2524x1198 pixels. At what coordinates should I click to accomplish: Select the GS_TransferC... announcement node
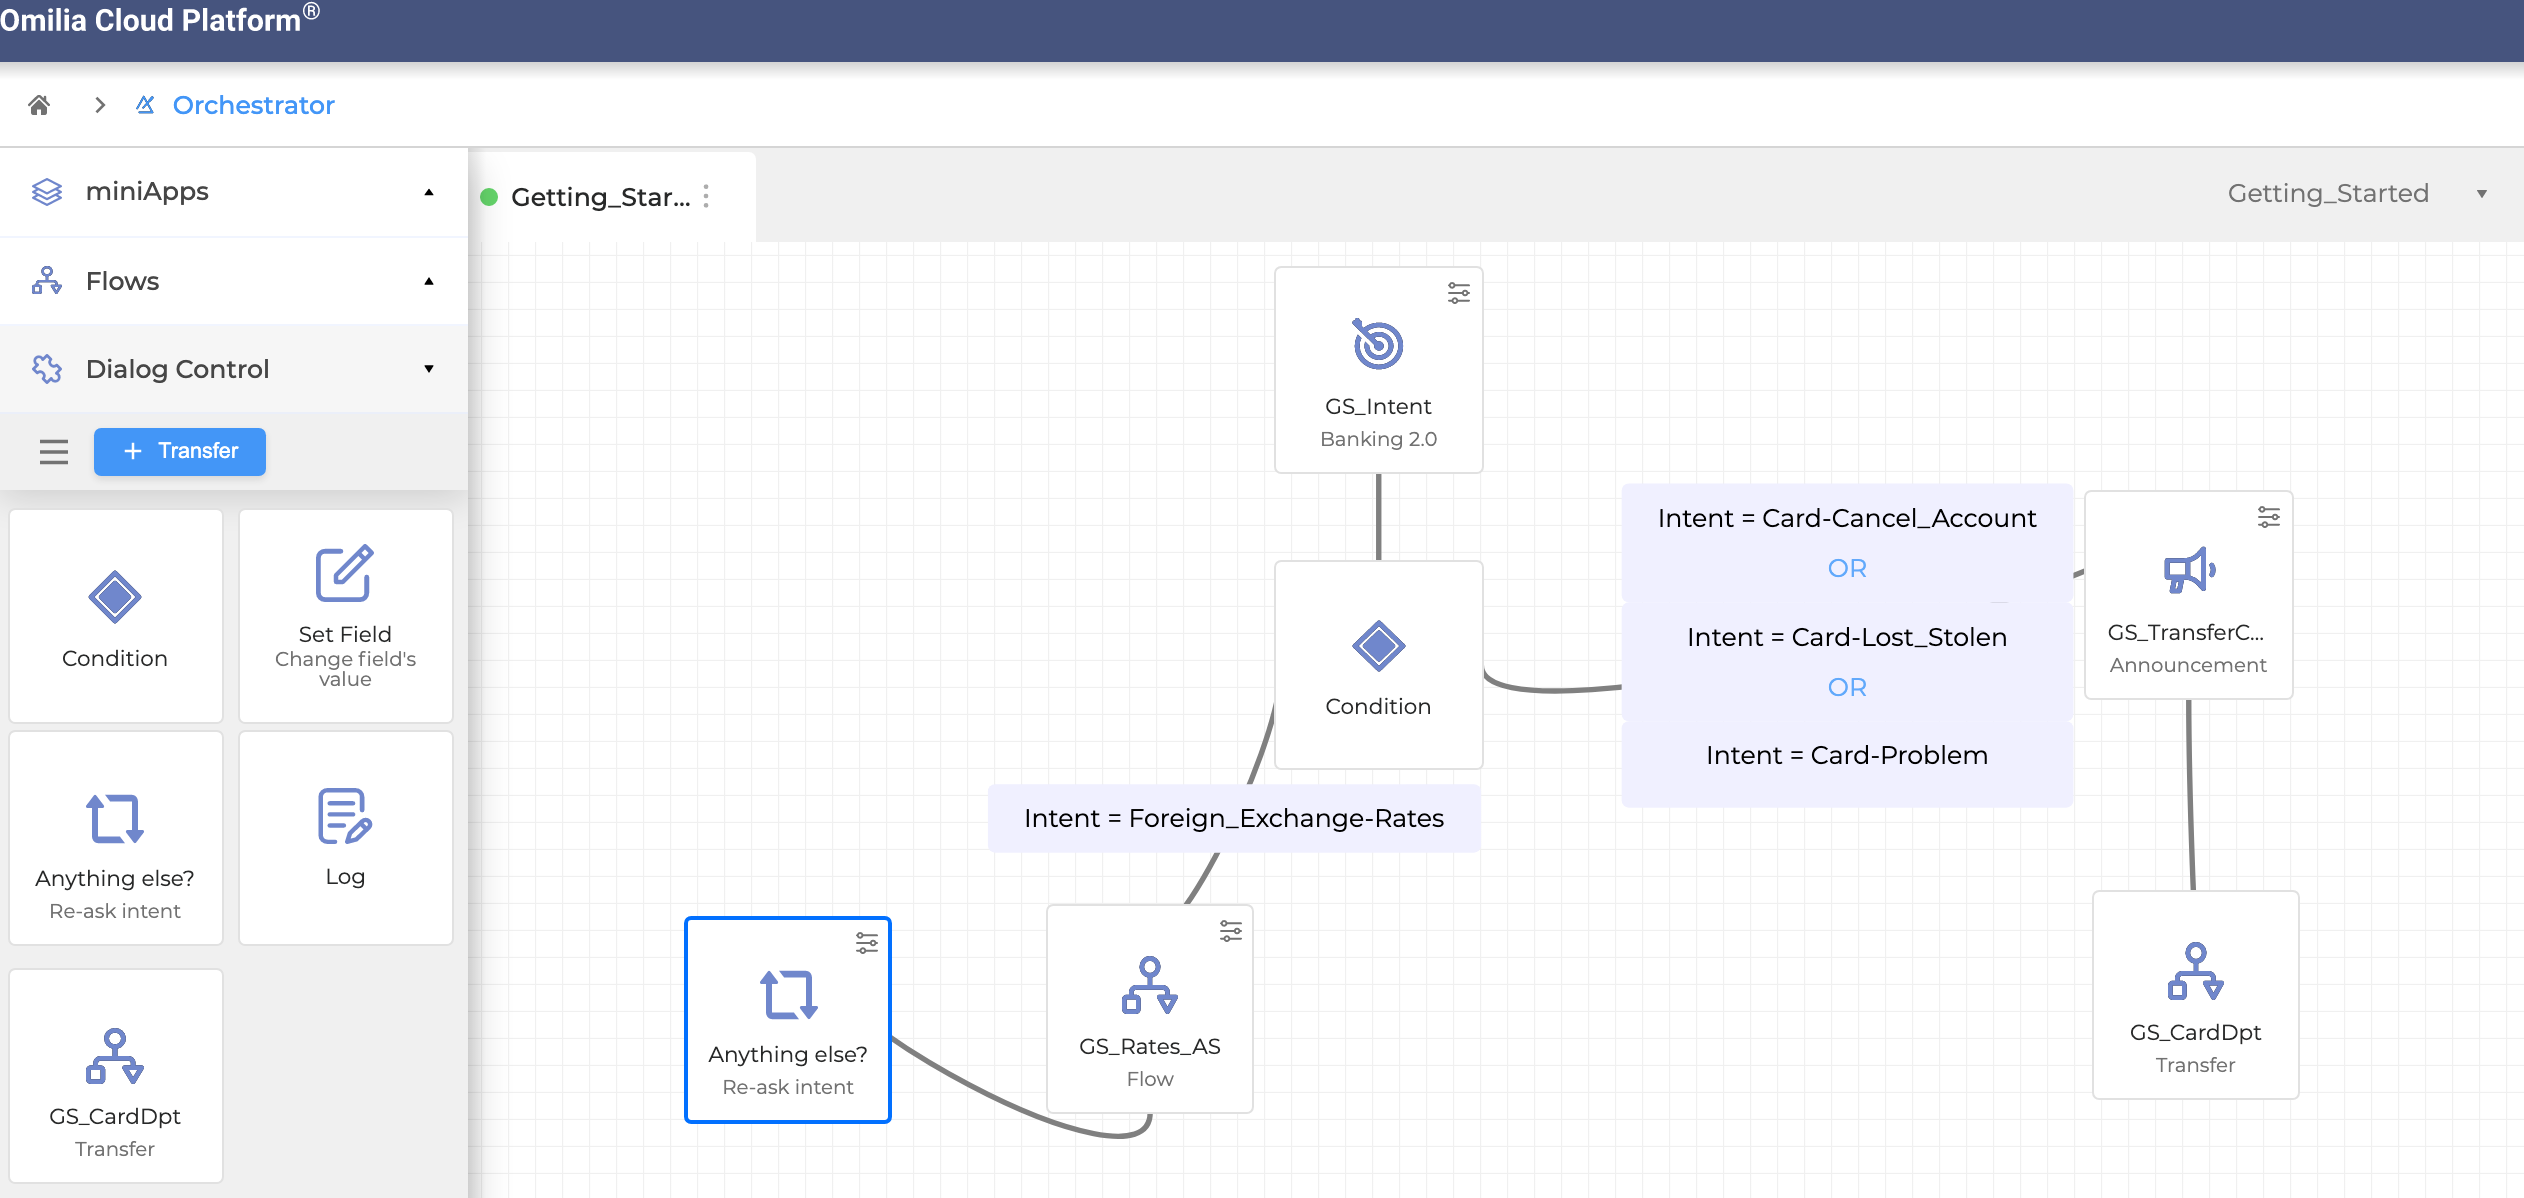click(2188, 595)
